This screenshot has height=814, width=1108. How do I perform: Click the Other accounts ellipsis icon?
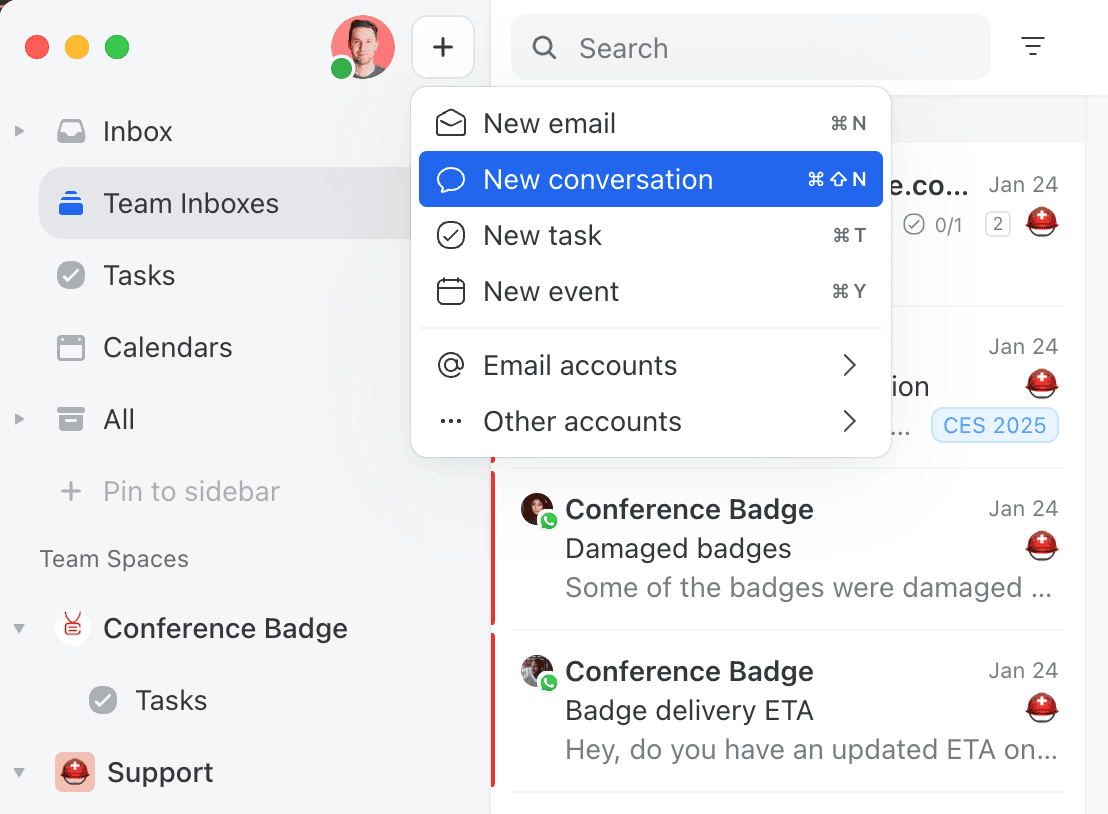[451, 421]
